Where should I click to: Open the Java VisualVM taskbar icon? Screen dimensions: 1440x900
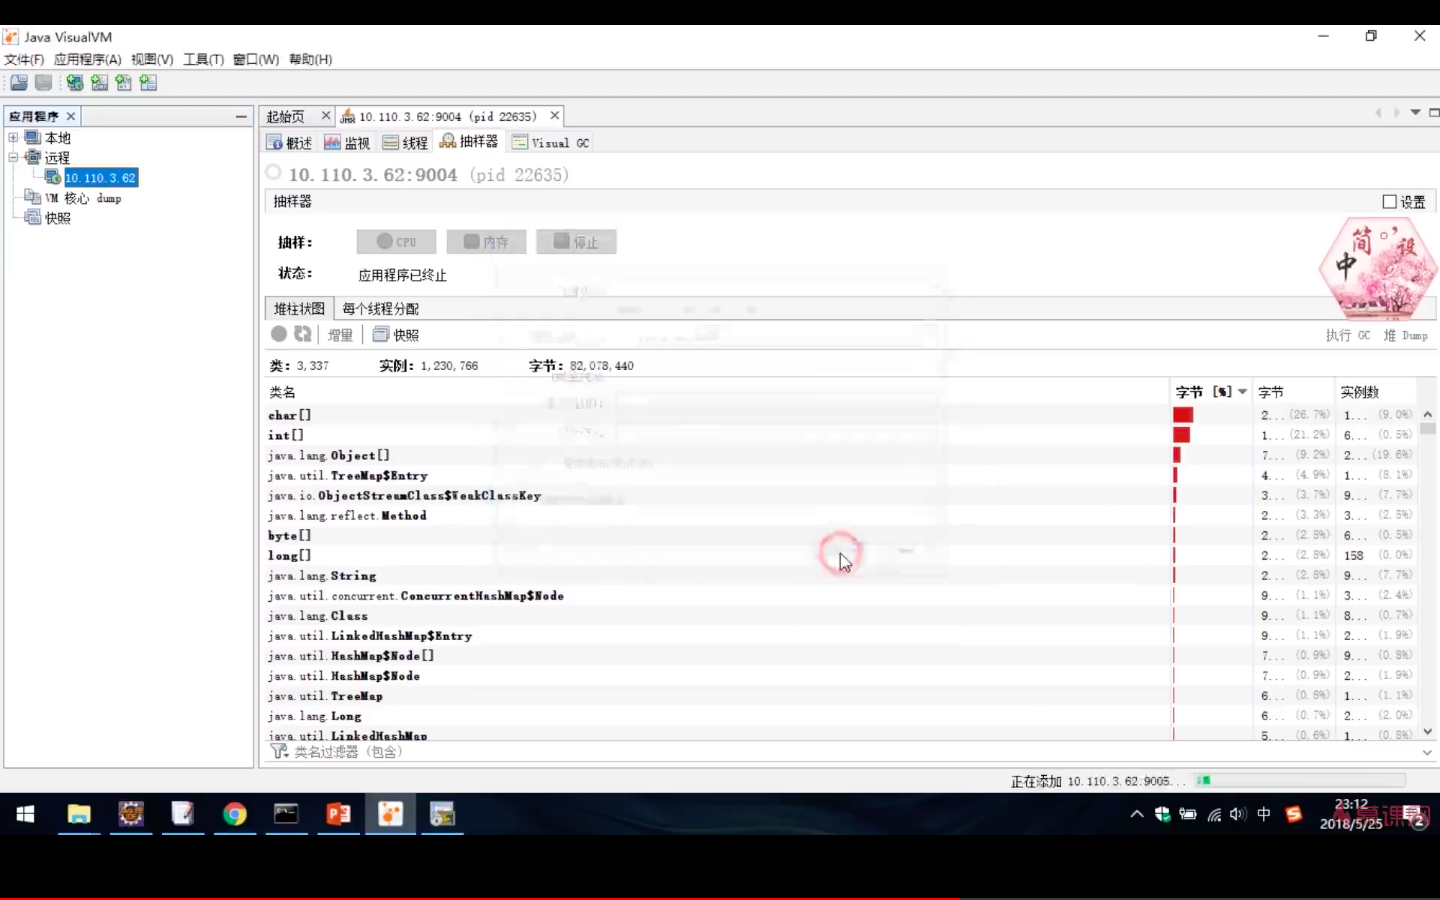[390, 814]
